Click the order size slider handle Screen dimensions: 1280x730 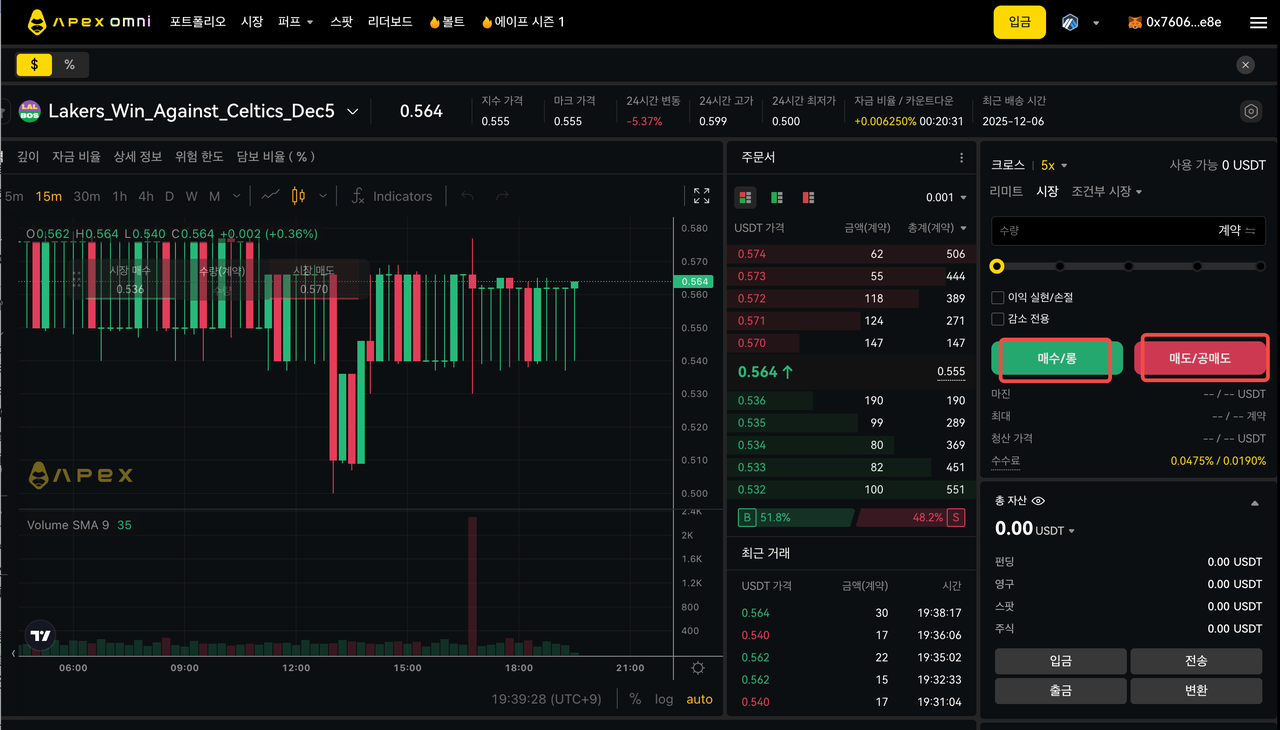(997, 266)
